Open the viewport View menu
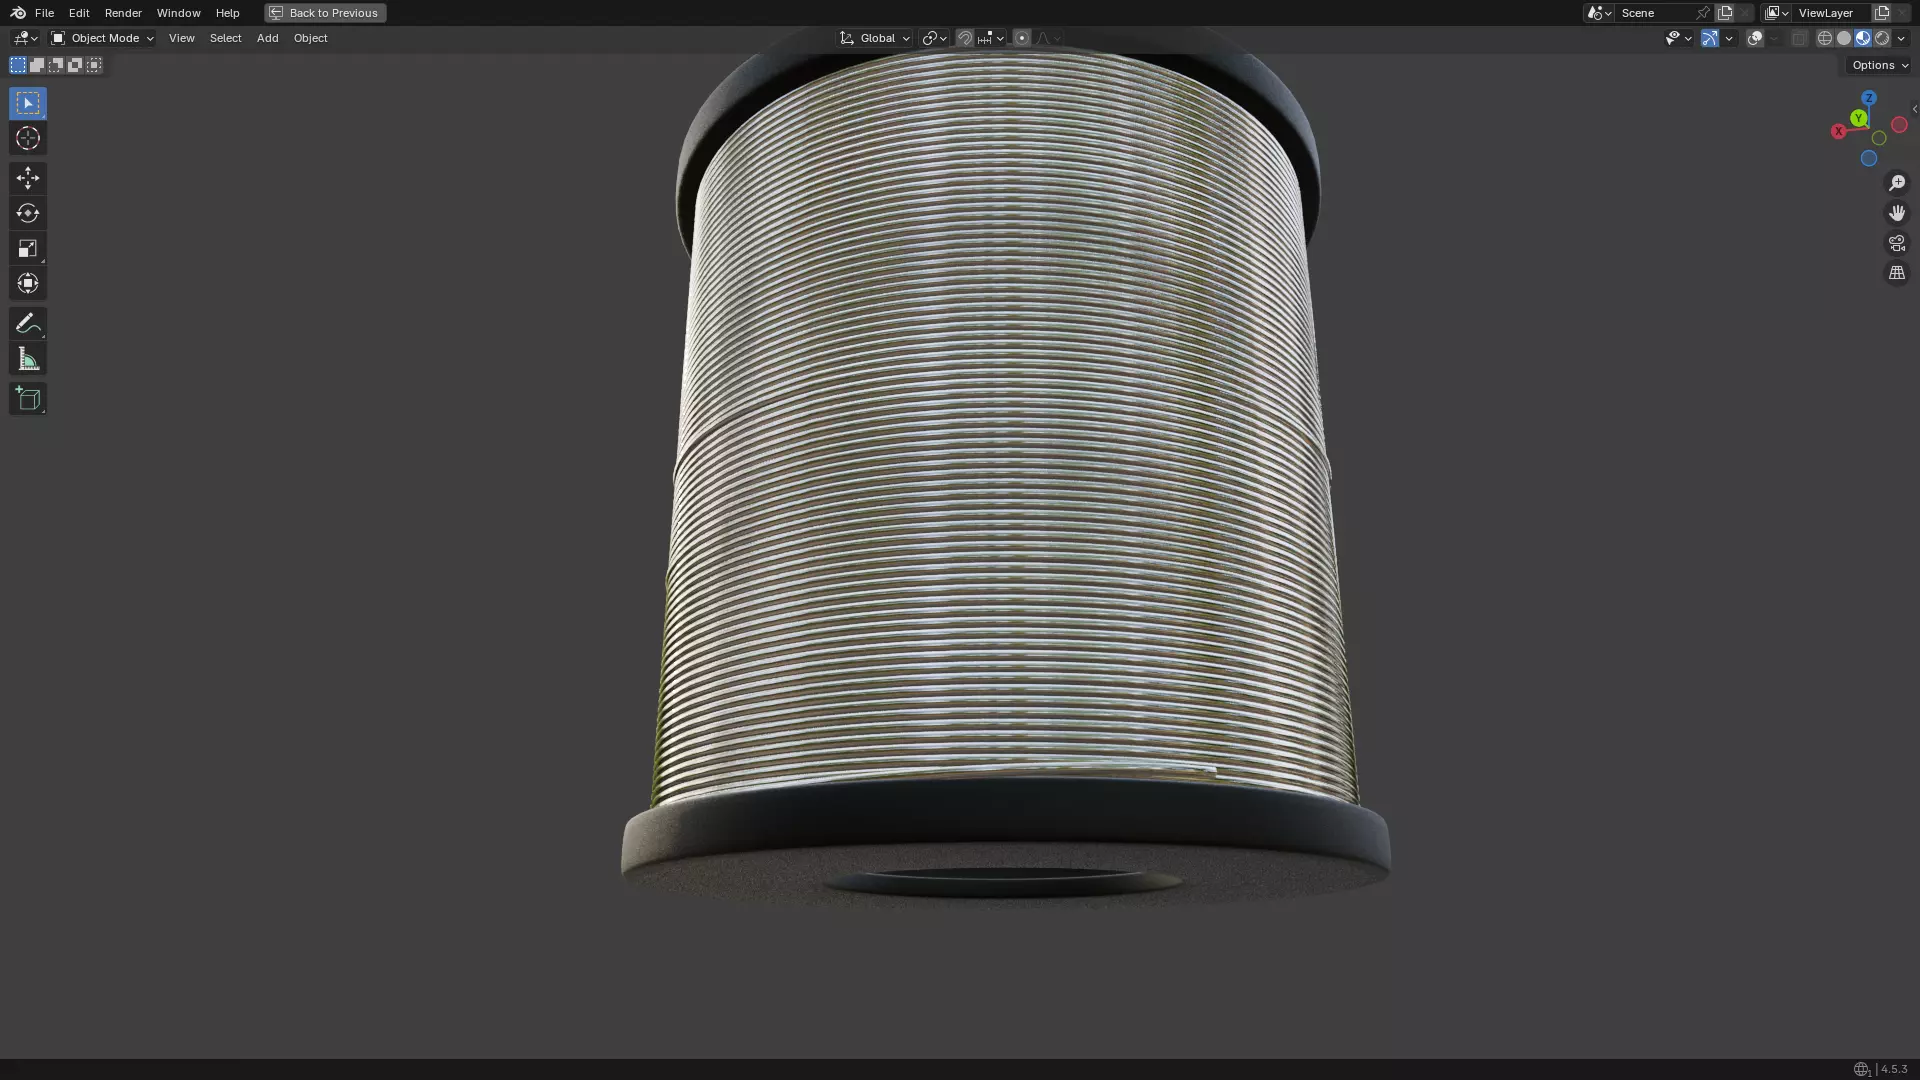Image resolution: width=1920 pixels, height=1080 pixels. click(x=181, y=38)
